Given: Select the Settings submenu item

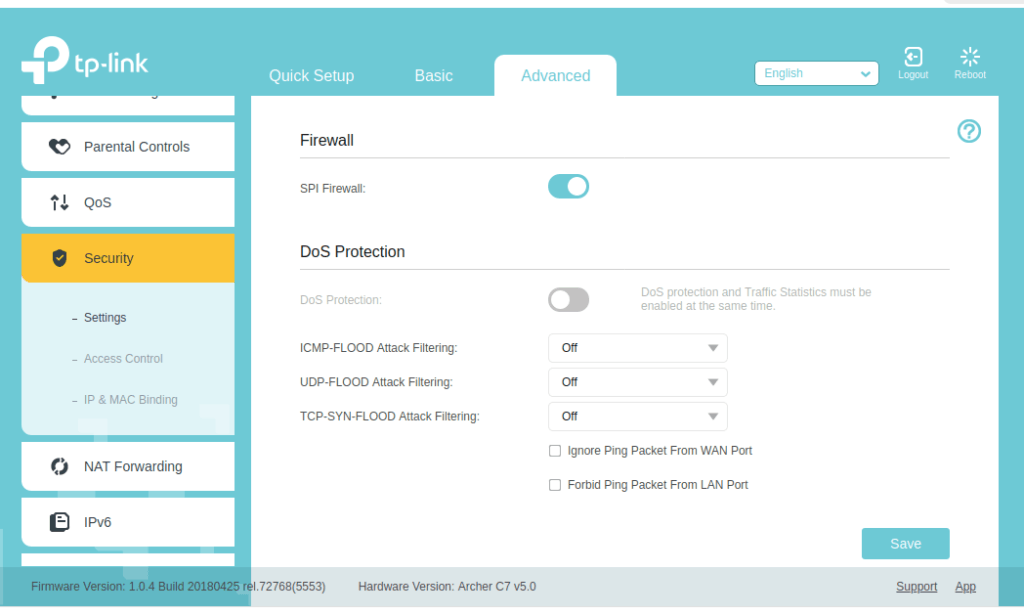Looking at the screenshot, I should pos(104,318).
